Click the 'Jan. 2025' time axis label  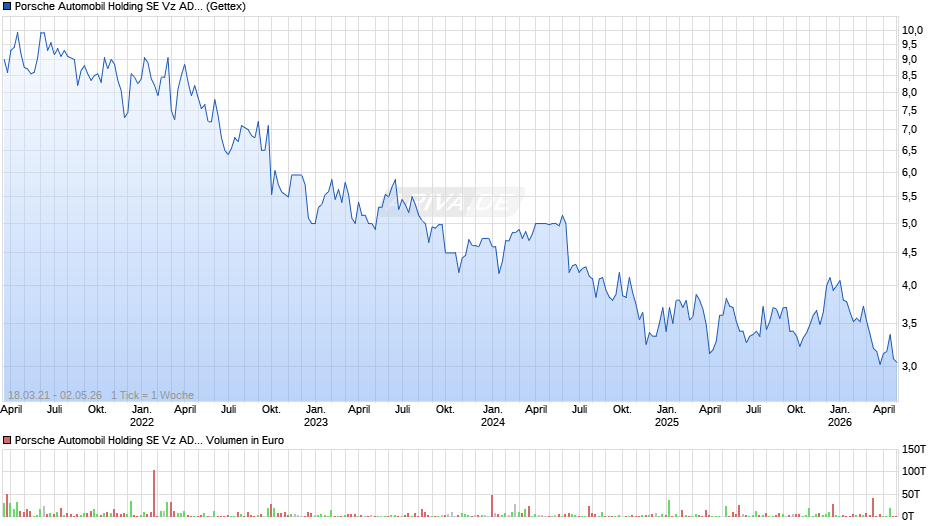[667, 416]
